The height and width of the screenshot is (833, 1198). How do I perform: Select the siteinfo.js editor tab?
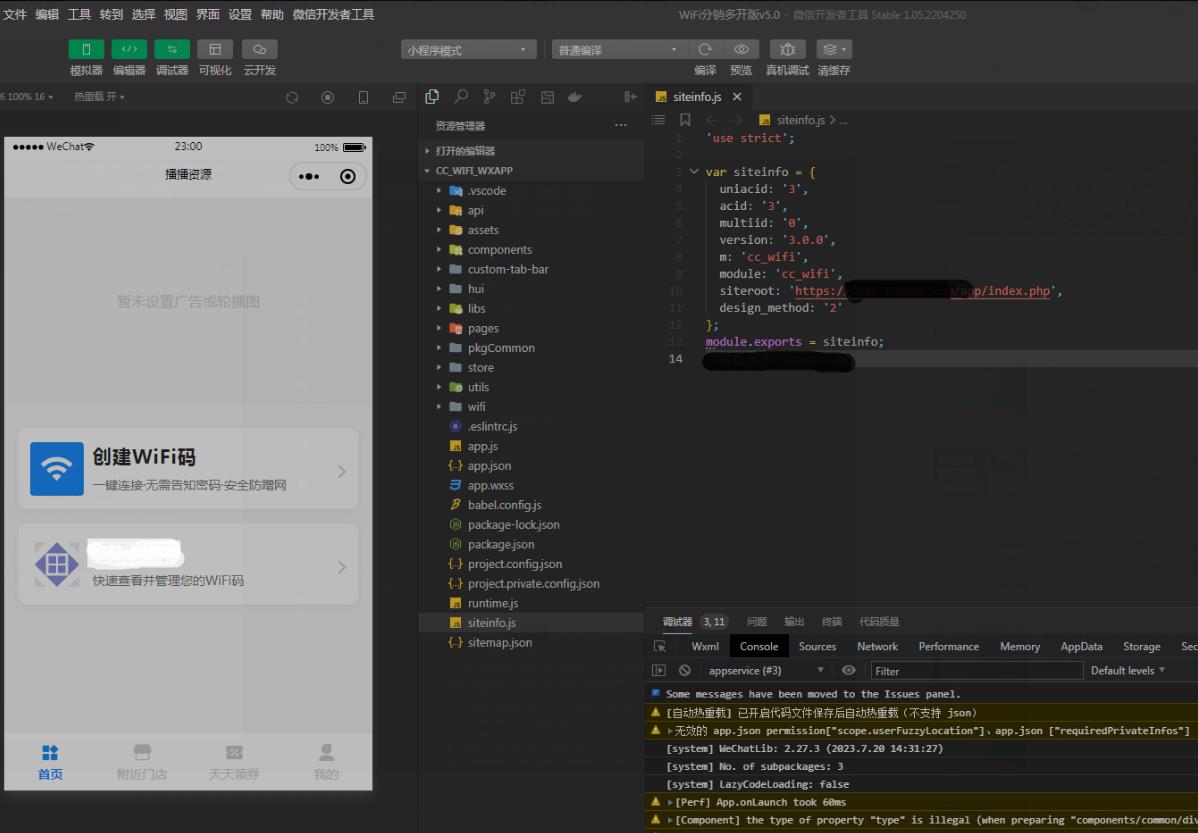pyautogui.click(x=698, y=96)
